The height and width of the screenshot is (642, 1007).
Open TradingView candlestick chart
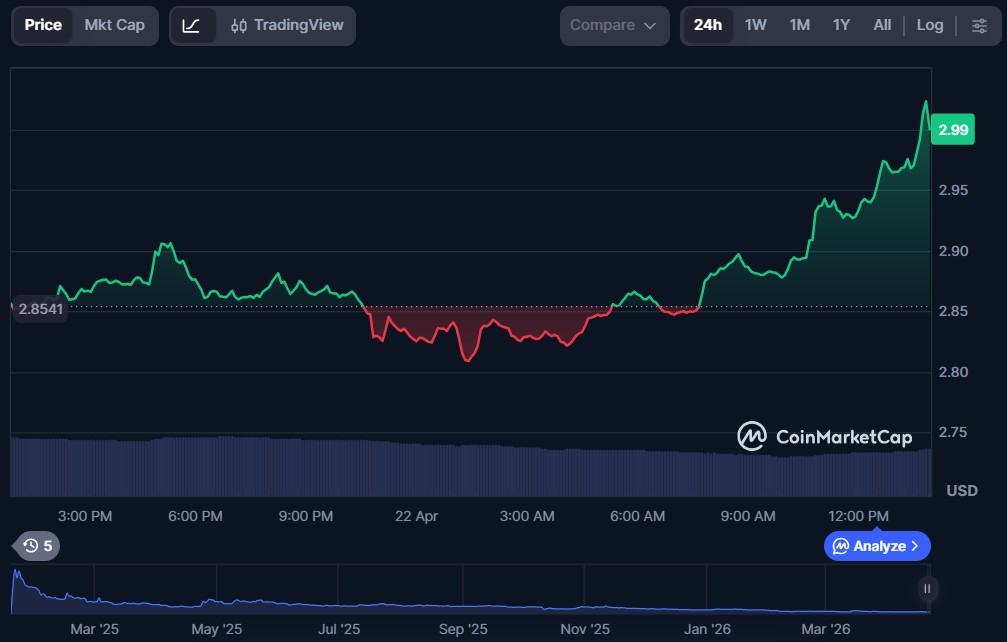(x=286, y=25)
